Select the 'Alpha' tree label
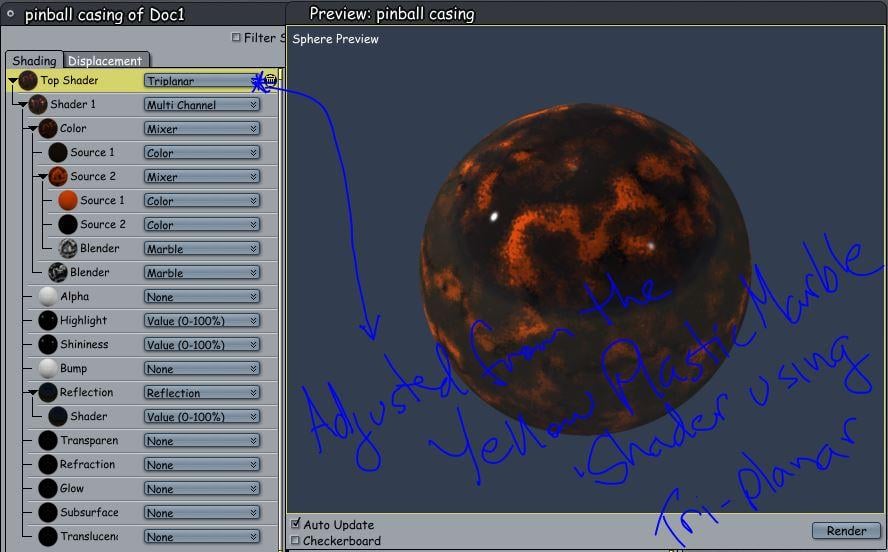The width and height of the screenshot is (888, 552). 75,296
